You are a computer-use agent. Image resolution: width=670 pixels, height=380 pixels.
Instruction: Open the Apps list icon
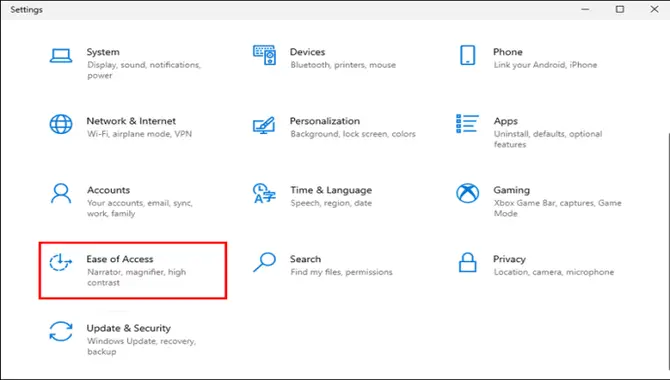coord(467,124)
